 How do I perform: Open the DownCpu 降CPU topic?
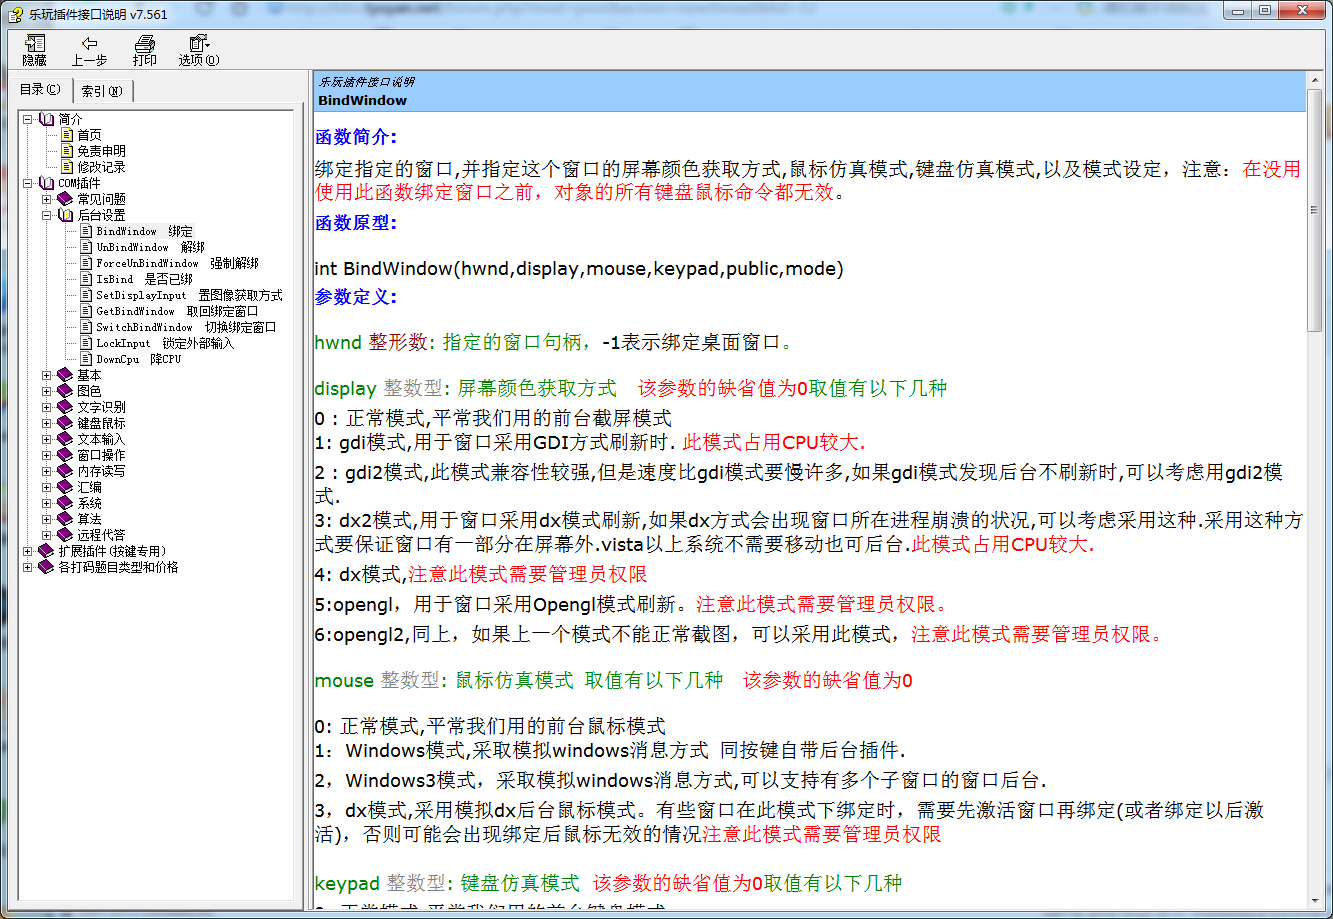pos(138,359)
